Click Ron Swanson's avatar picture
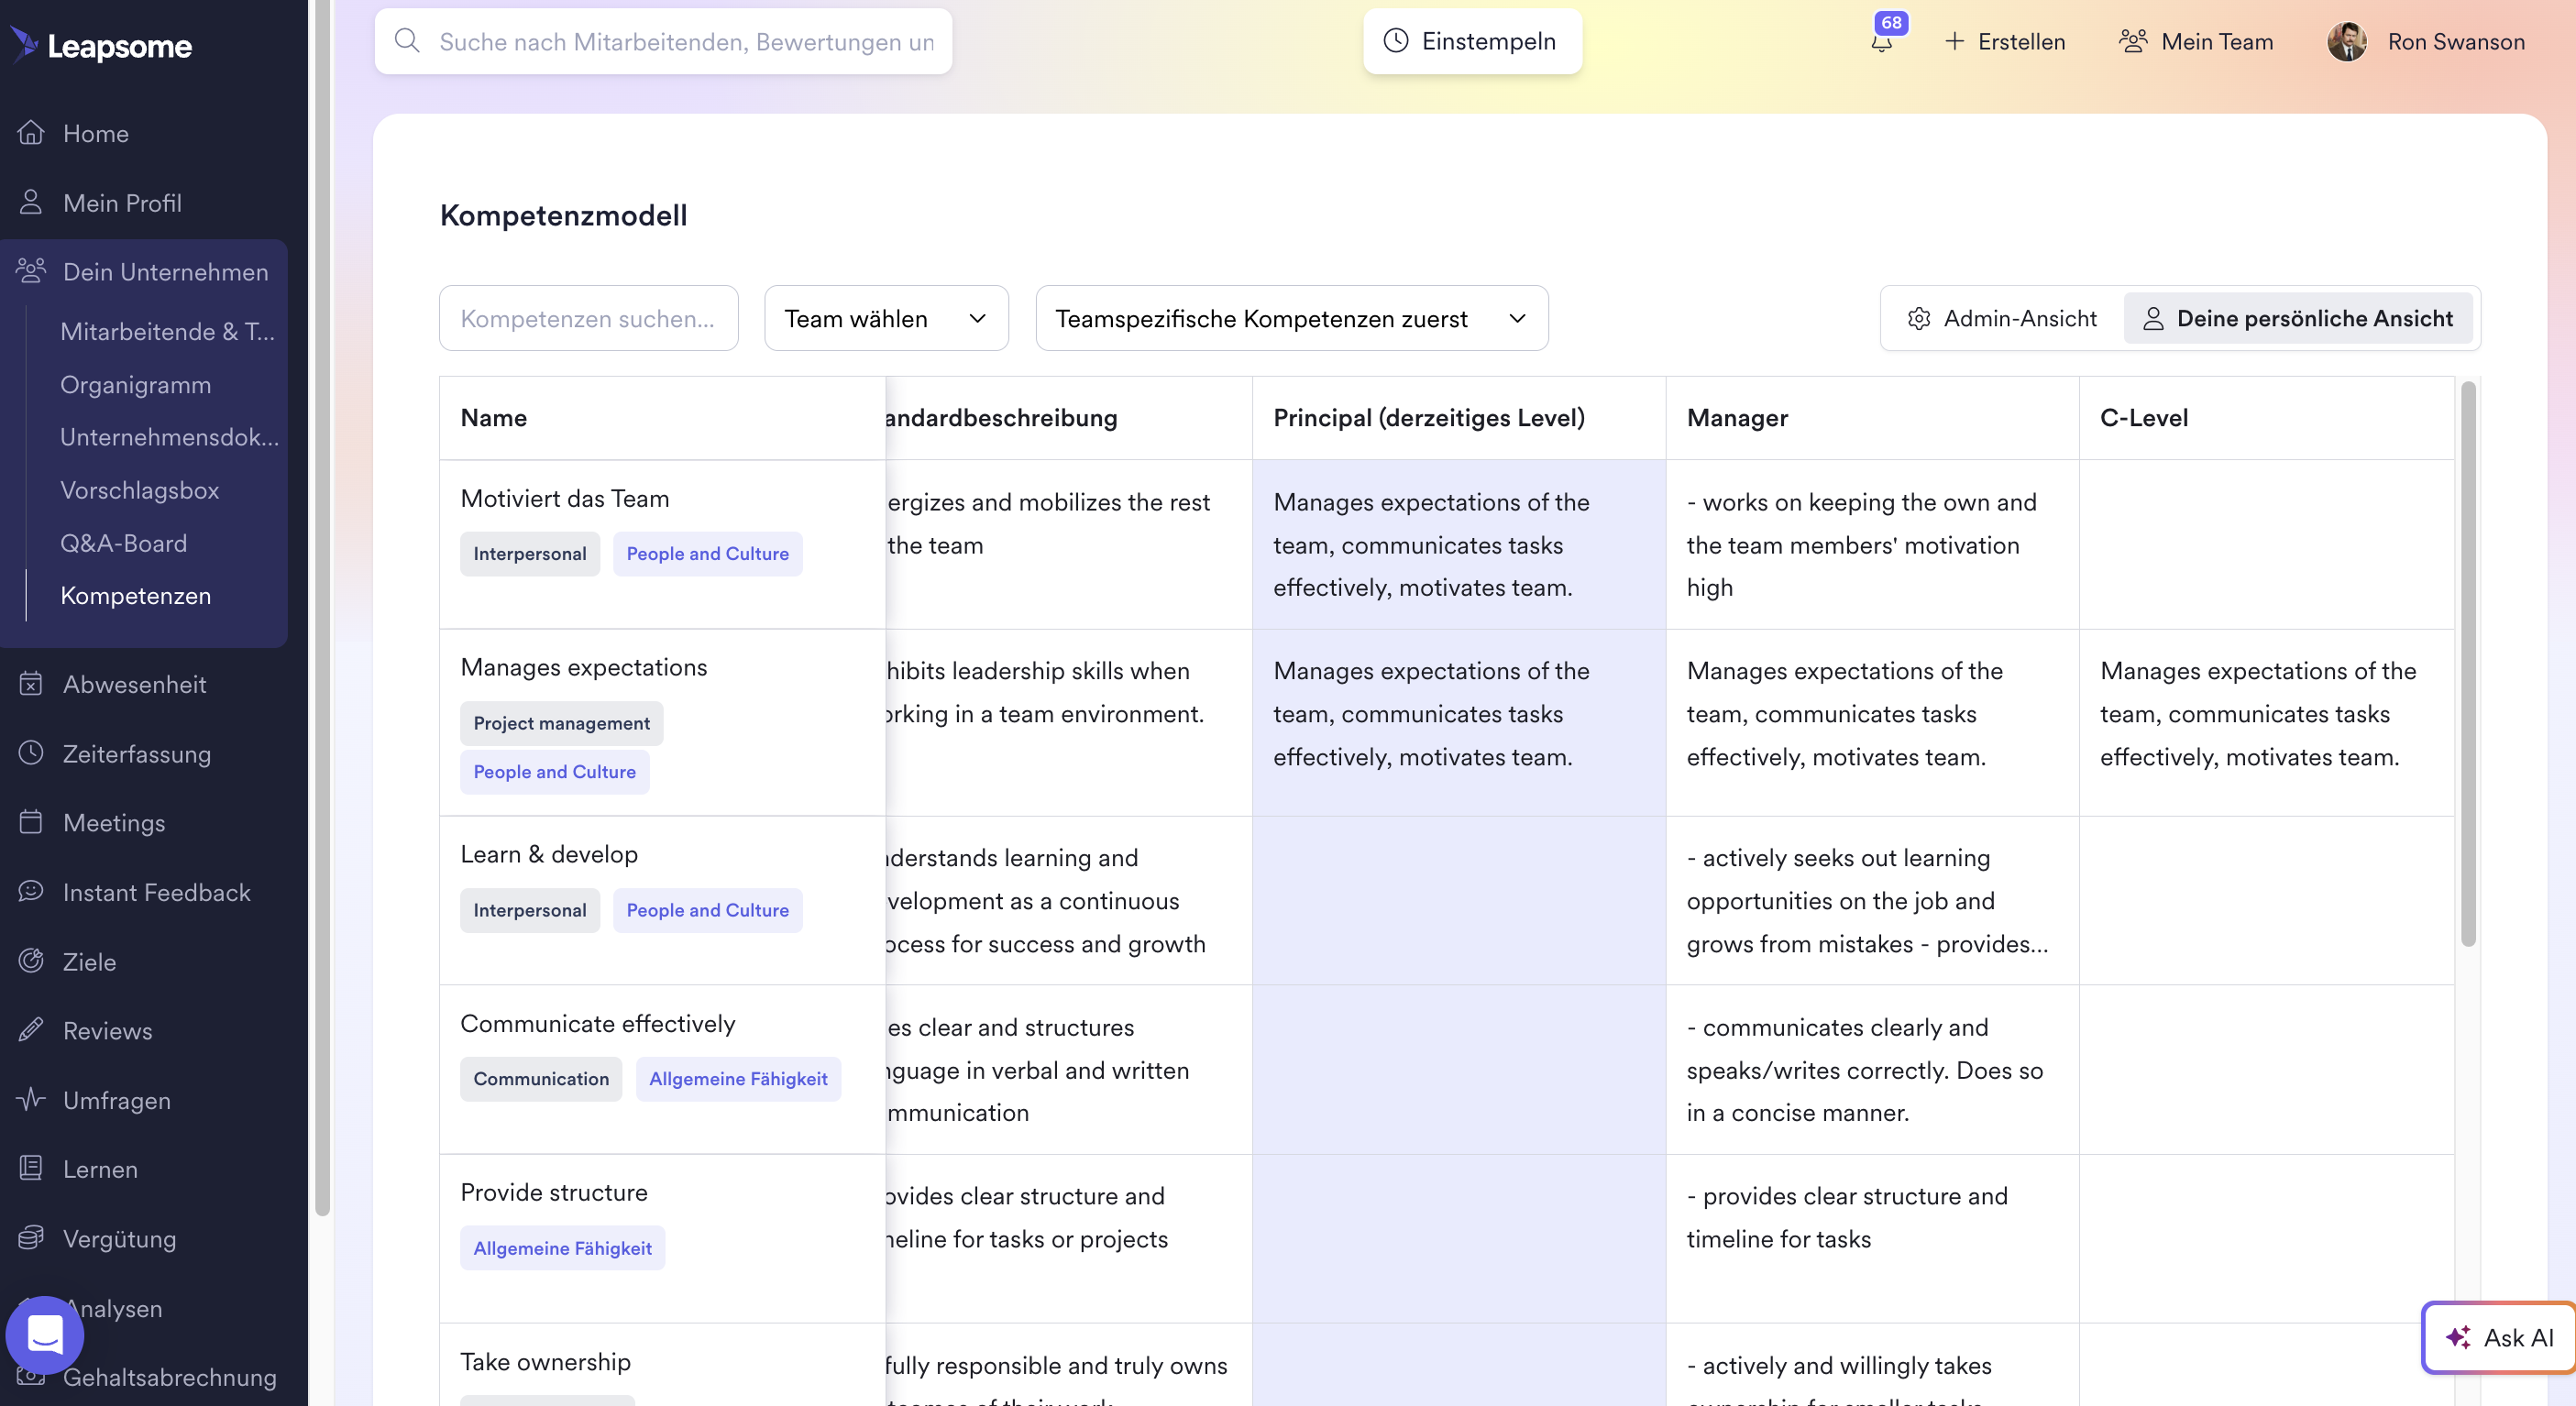Viewport: 2576px width, 1406px height. pos(2347,41)
